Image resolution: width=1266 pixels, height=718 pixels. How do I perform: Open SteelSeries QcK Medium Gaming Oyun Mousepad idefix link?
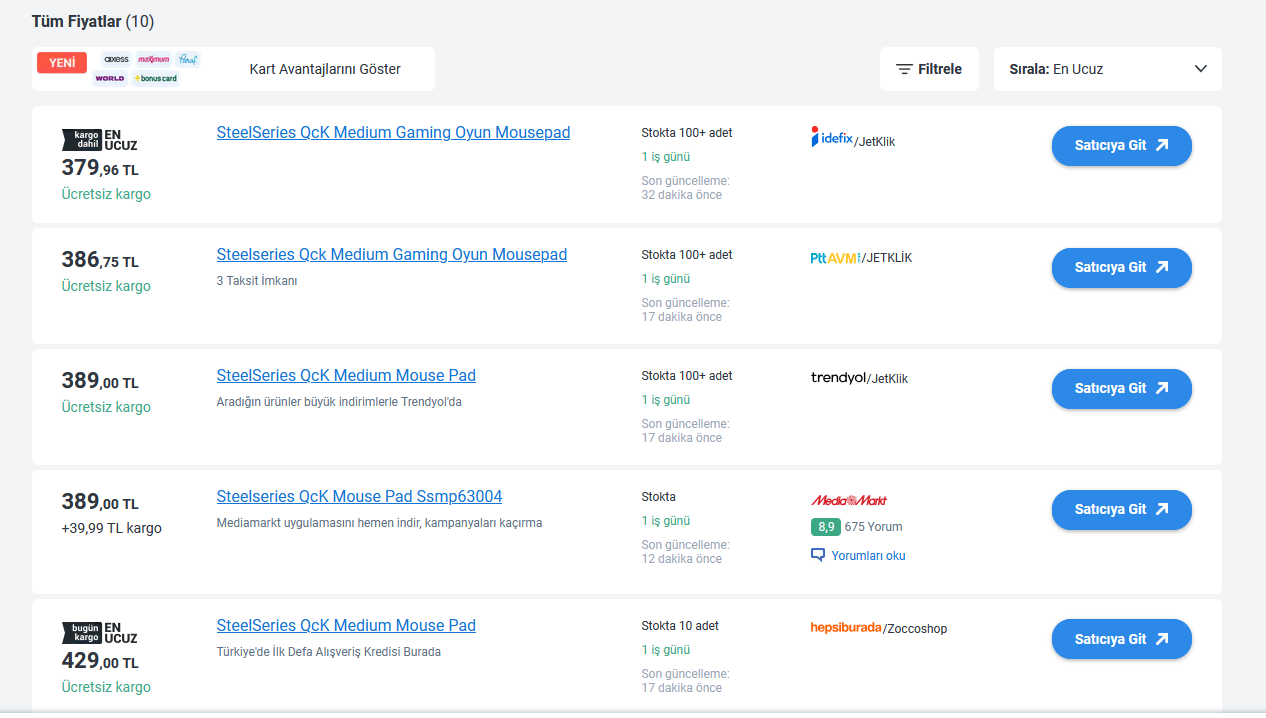[x=393, y=132]
